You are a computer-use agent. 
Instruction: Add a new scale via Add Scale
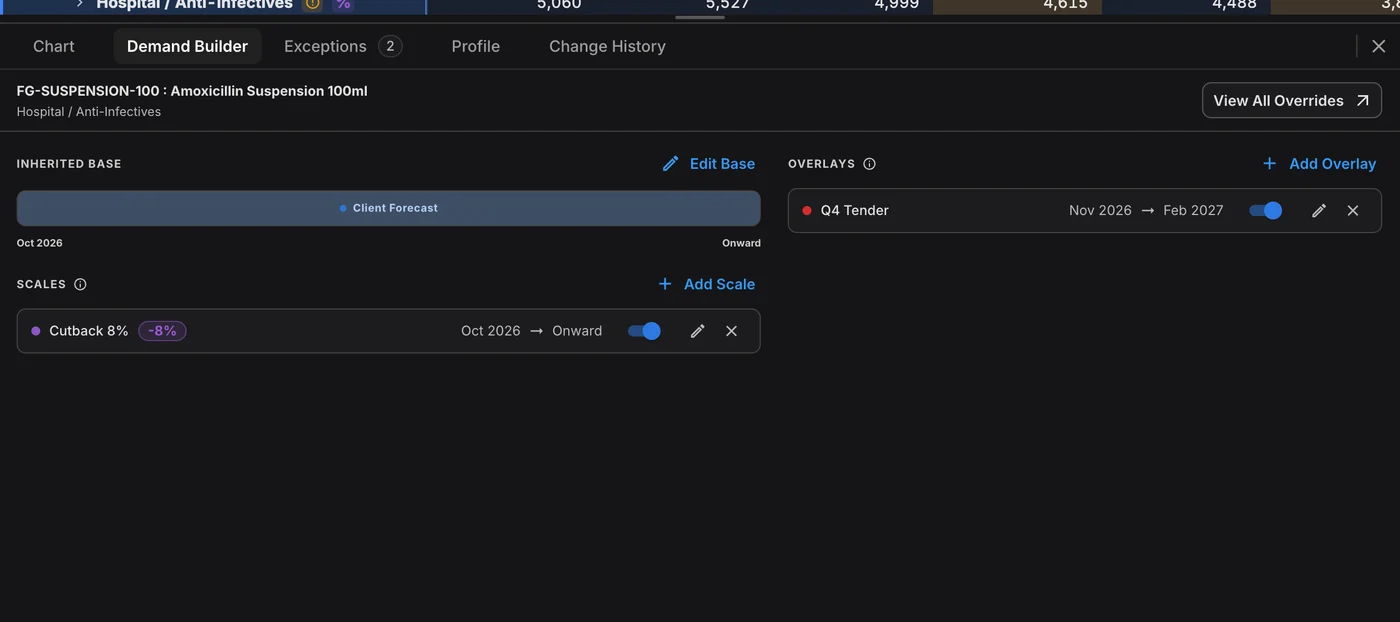pyautogui.click(x=706, y=284)
